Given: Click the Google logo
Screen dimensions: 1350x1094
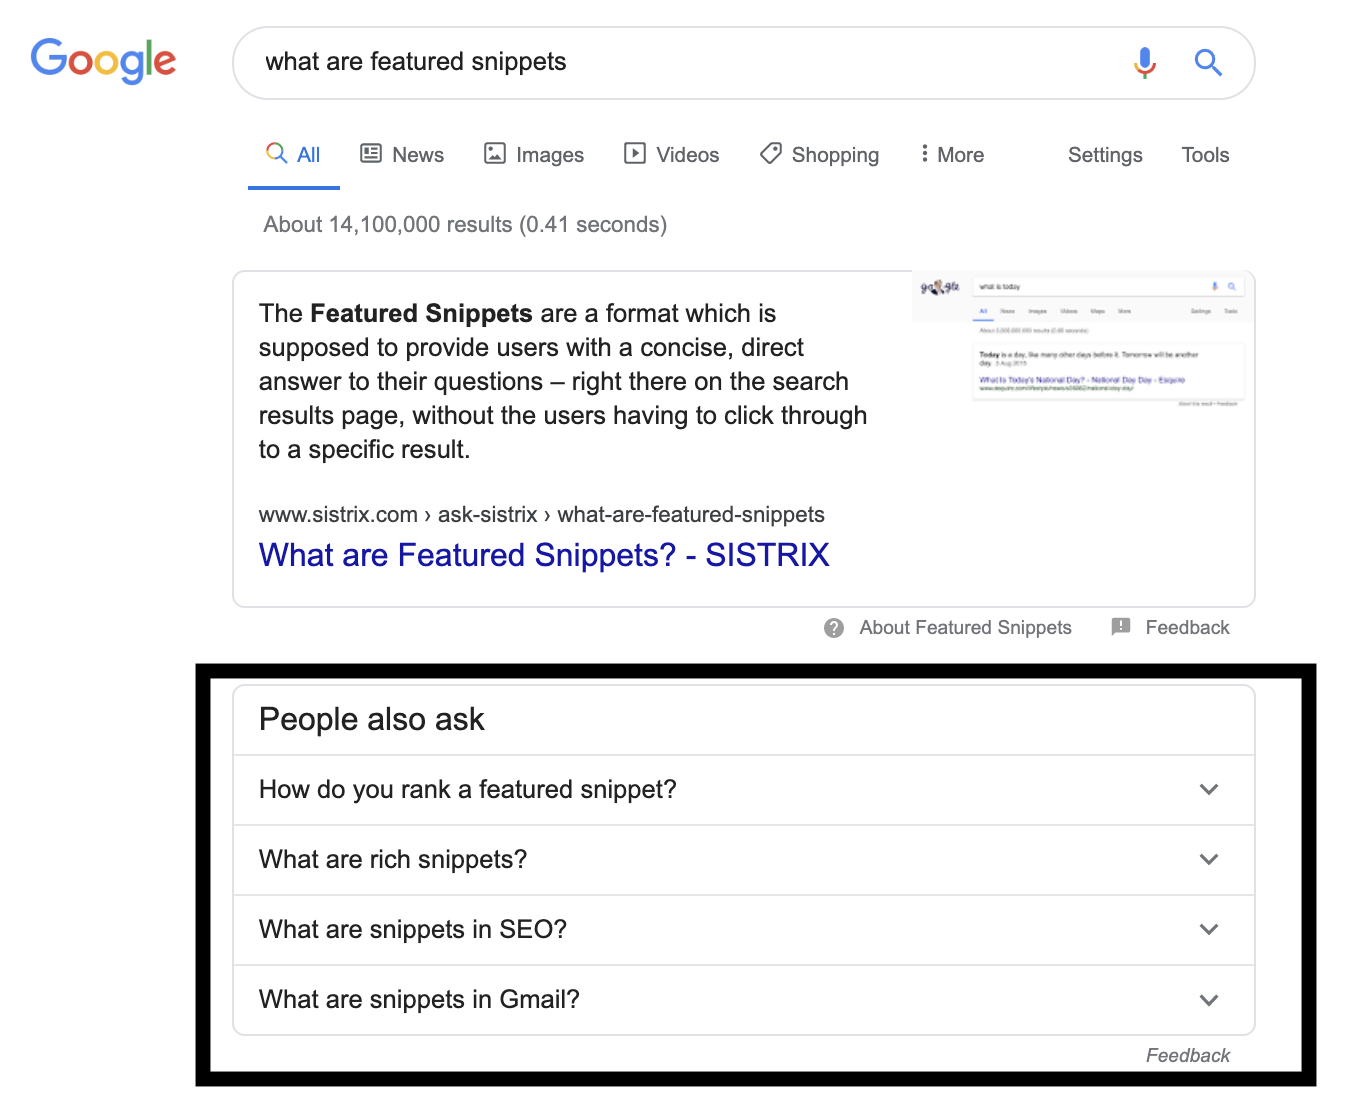Looking at the screenshot, I should tap(103, 61).
